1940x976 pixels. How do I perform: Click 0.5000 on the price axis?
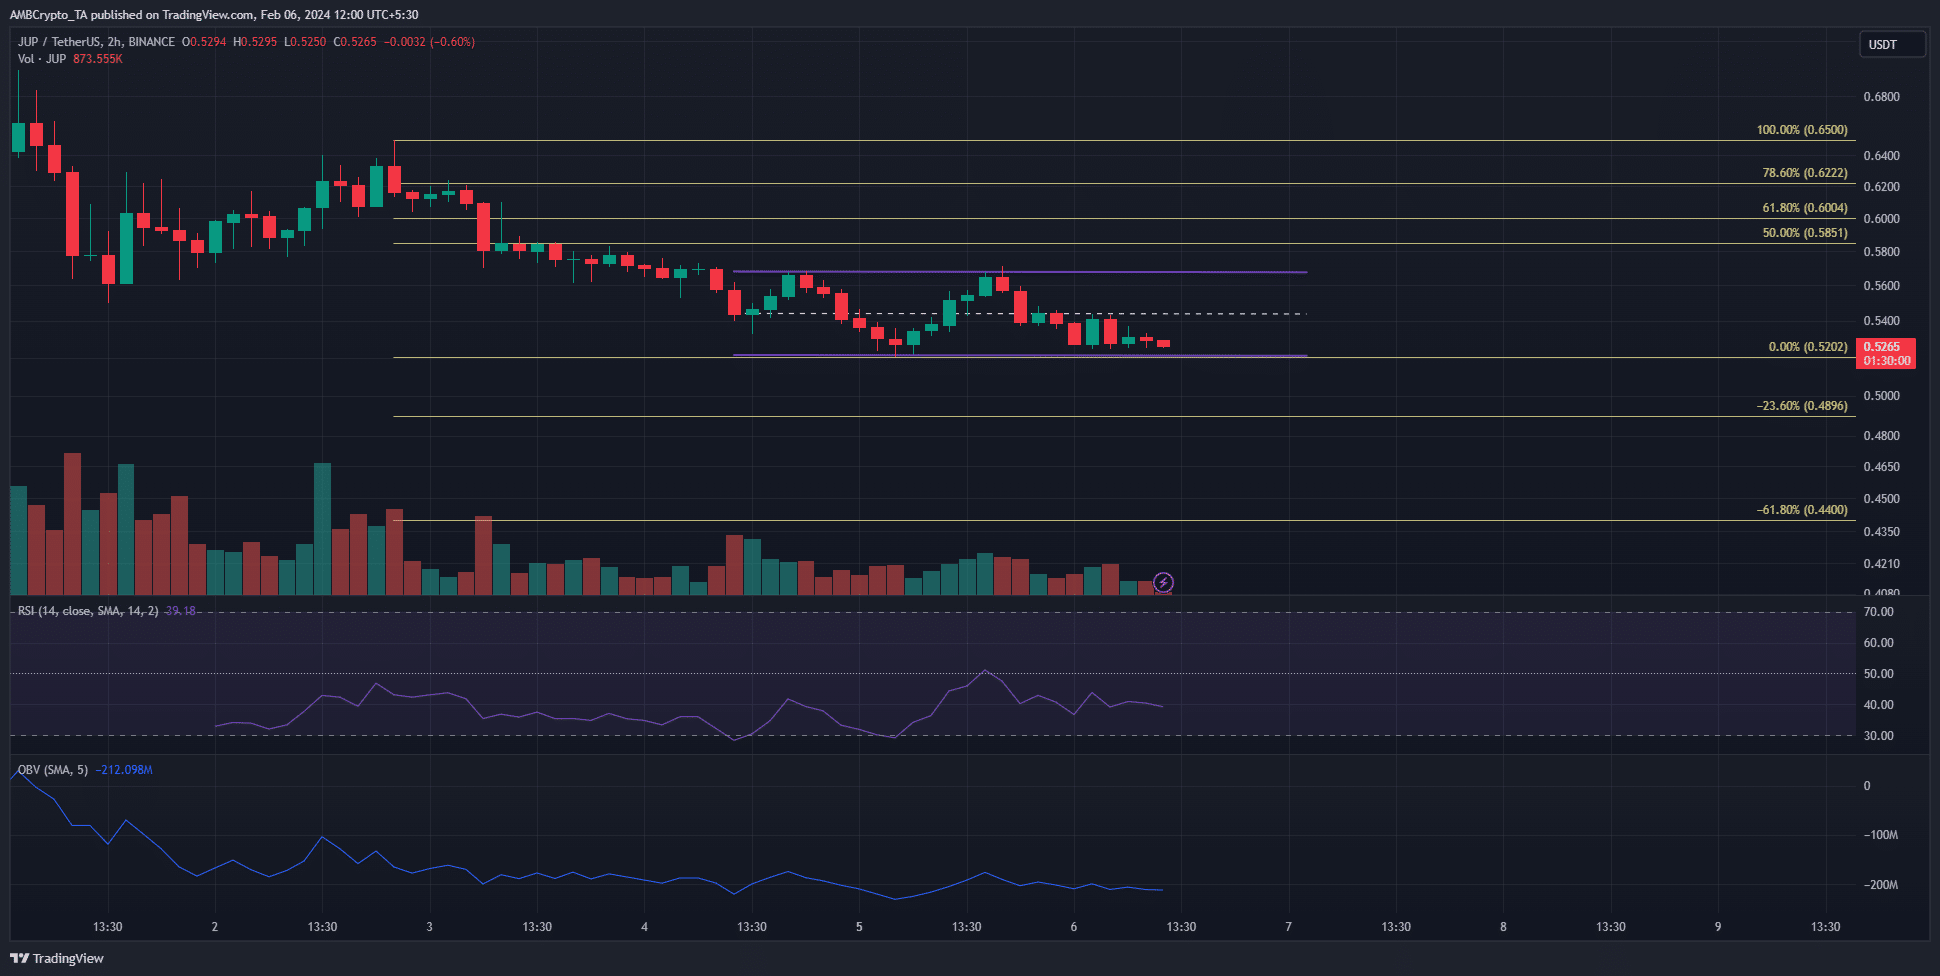click(1882, 396)
